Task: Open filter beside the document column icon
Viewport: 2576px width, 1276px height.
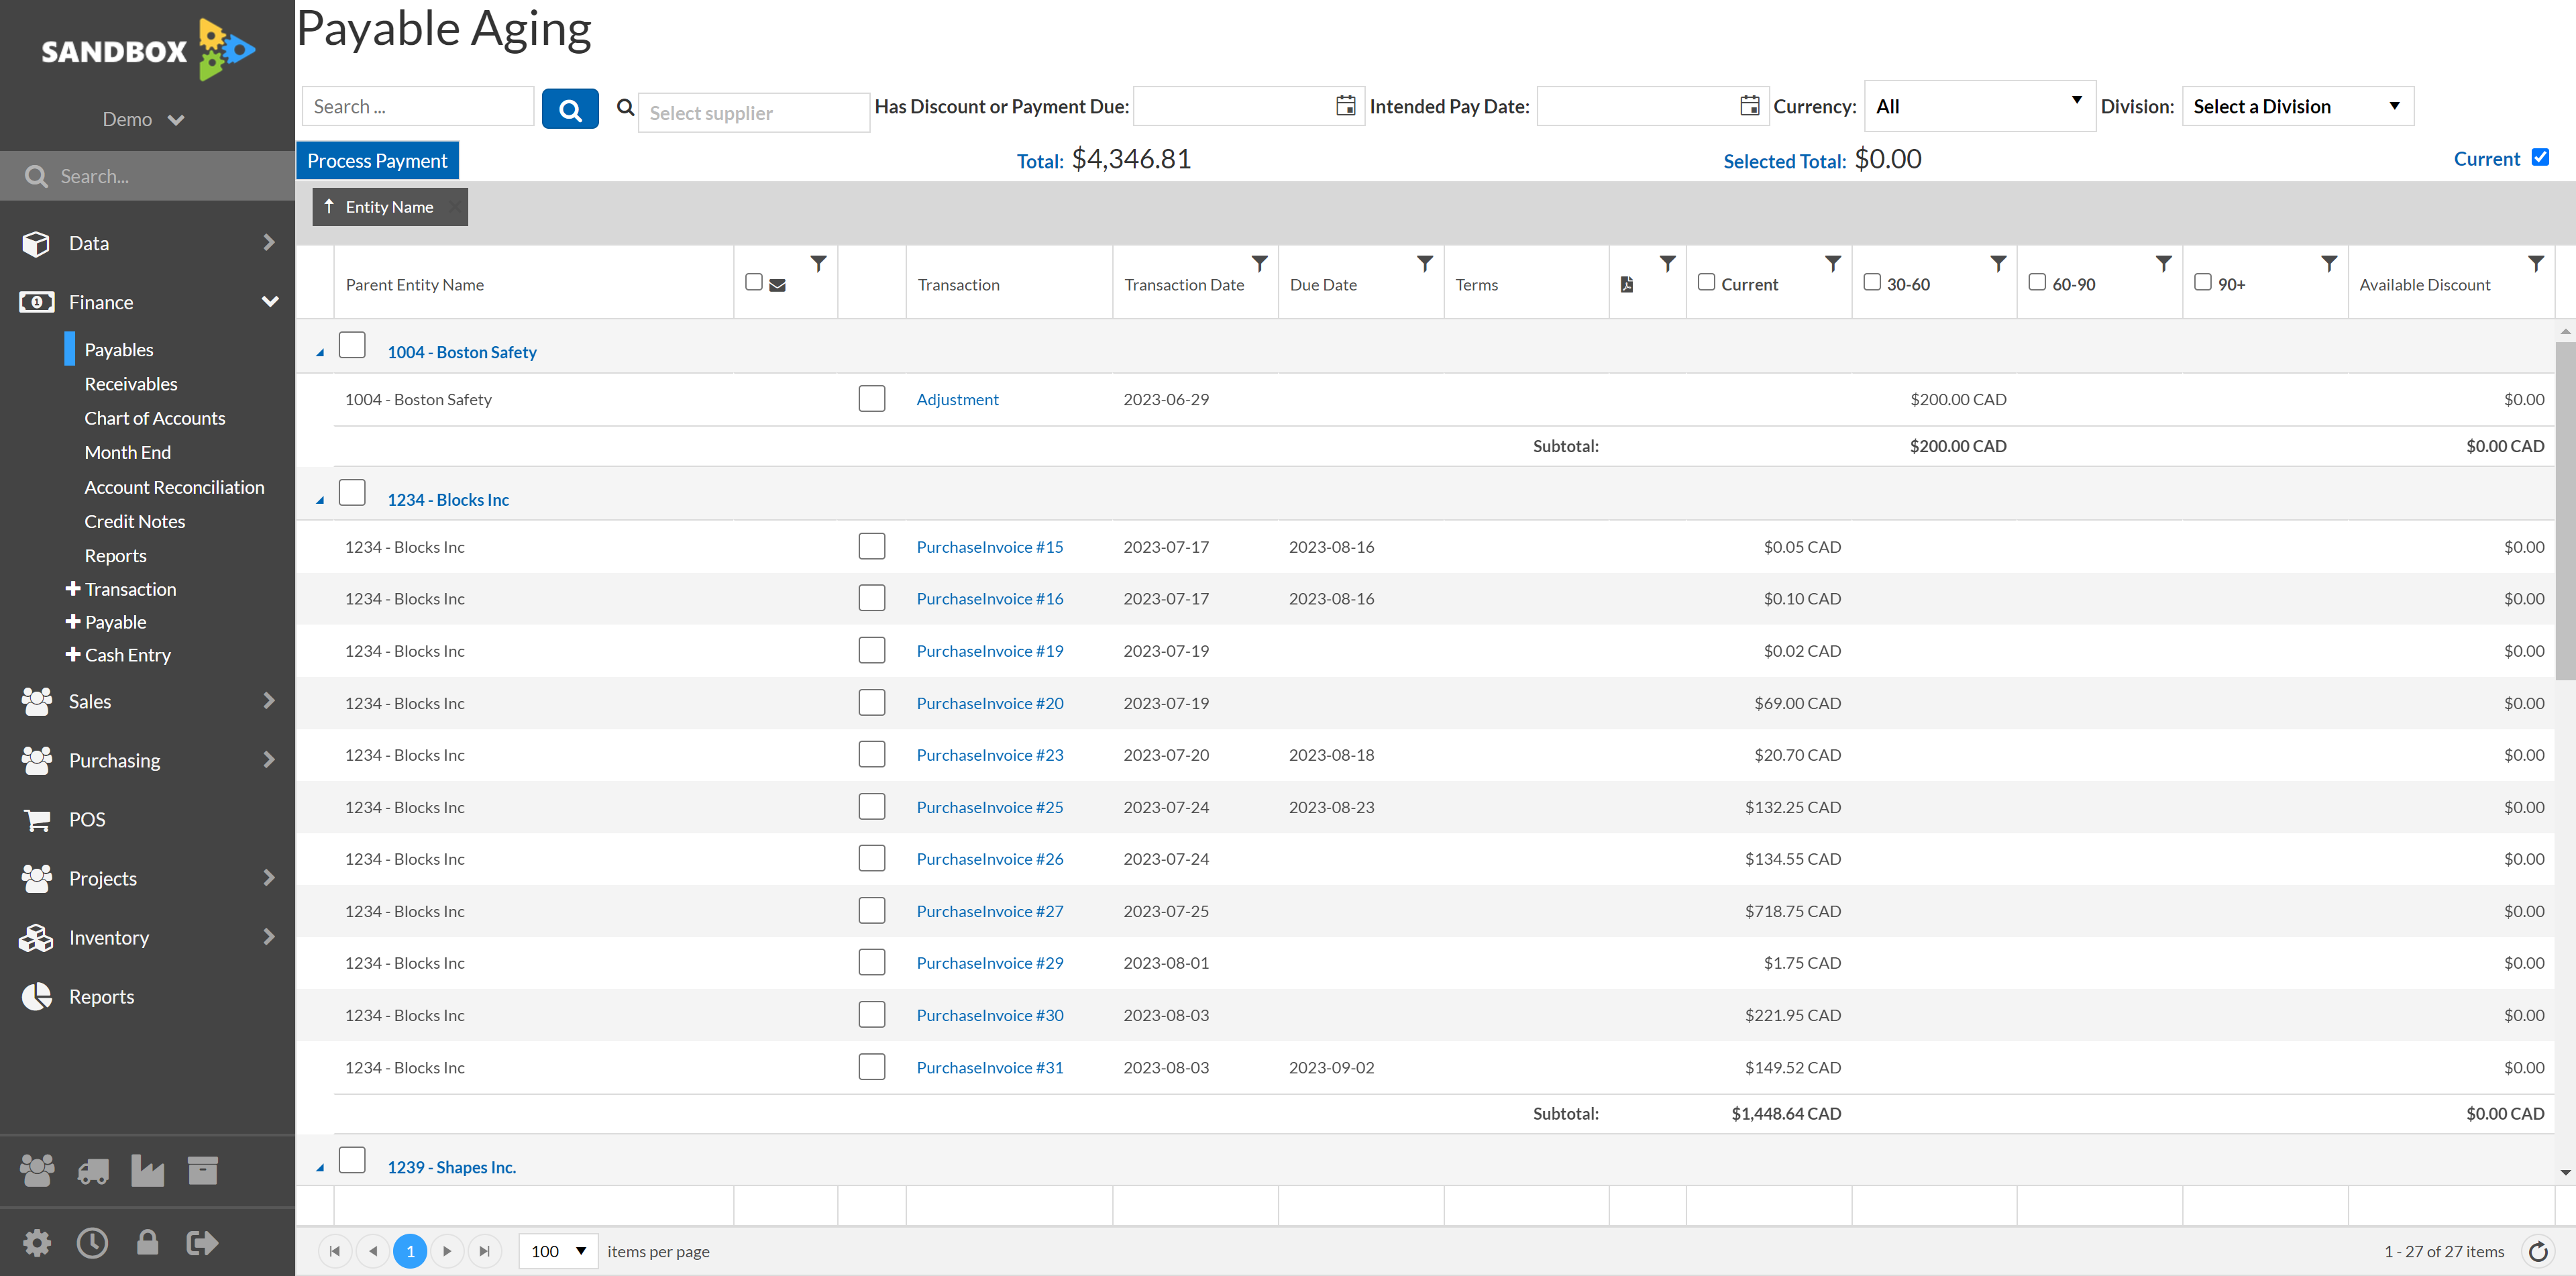Action: [x=1667, y=264]
